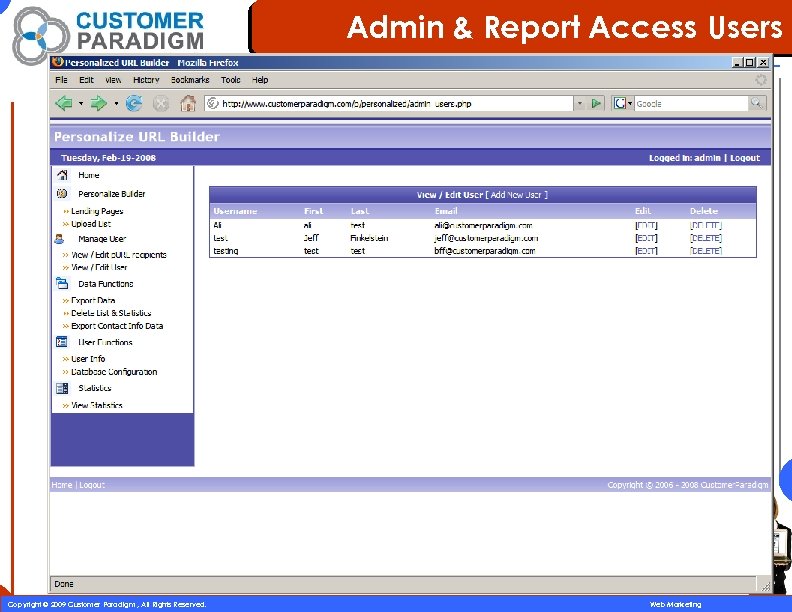792x612 pixels.
Task: Open View Statistics sidebar link
Action: (96, 405)
